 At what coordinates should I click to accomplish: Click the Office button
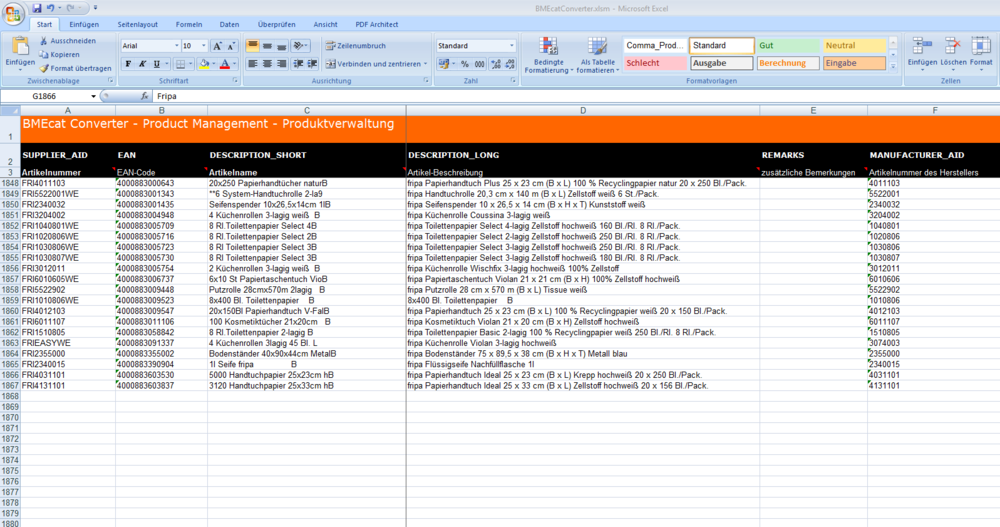13,12
